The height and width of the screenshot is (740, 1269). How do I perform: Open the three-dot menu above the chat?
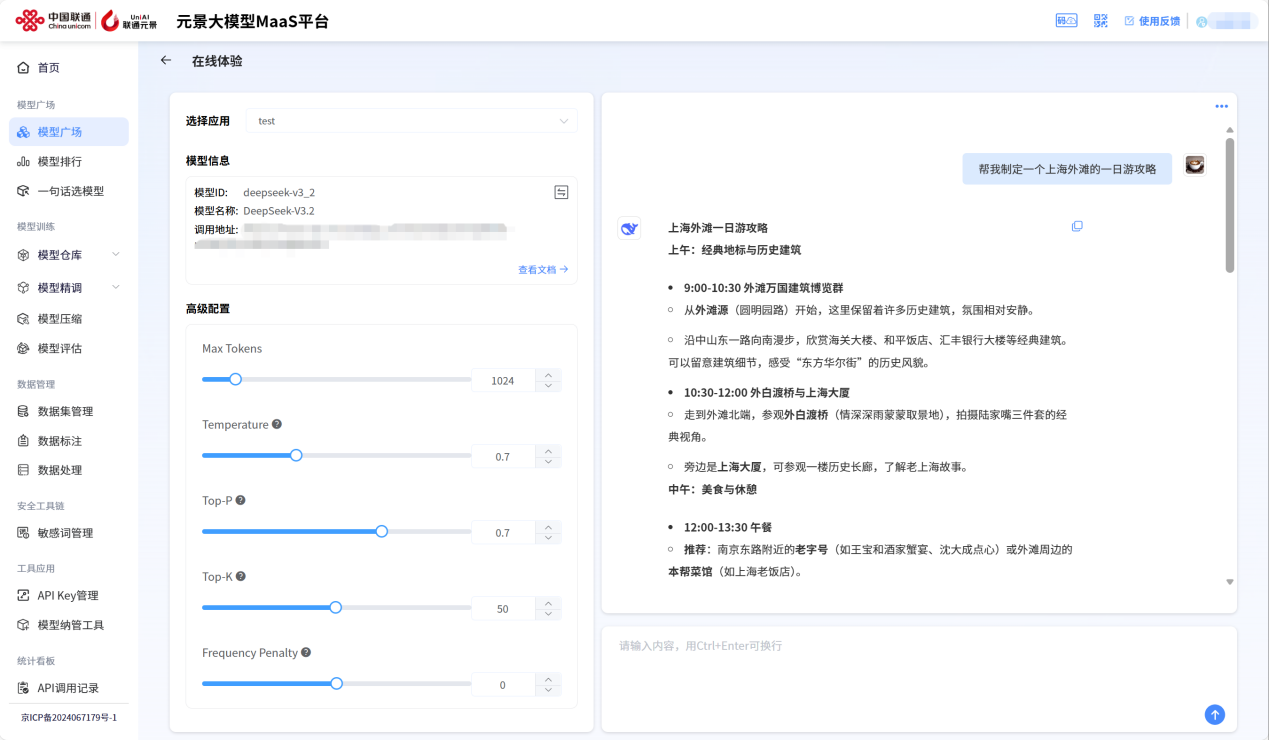(x=1221, y=106)
